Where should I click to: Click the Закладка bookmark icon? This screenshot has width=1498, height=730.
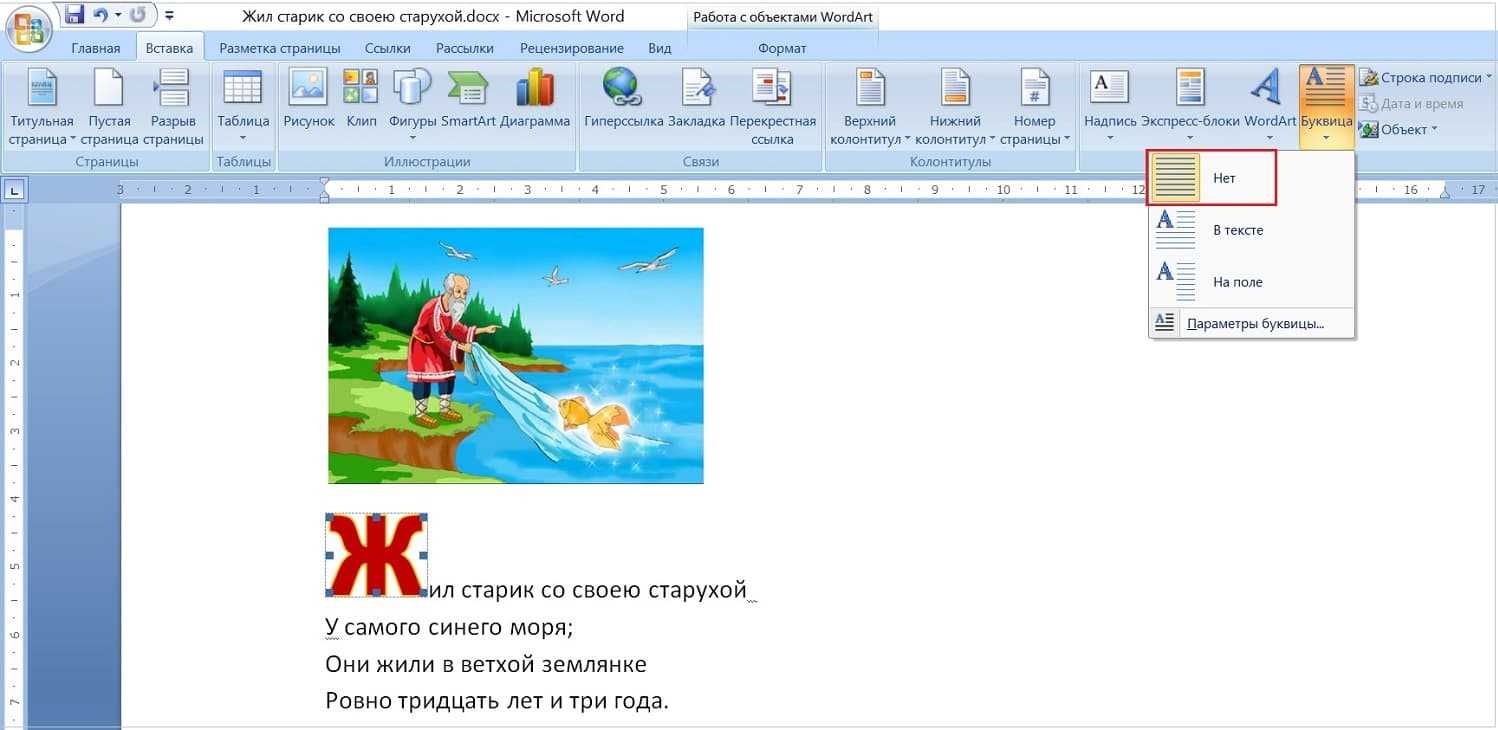[x=696, y=99]
